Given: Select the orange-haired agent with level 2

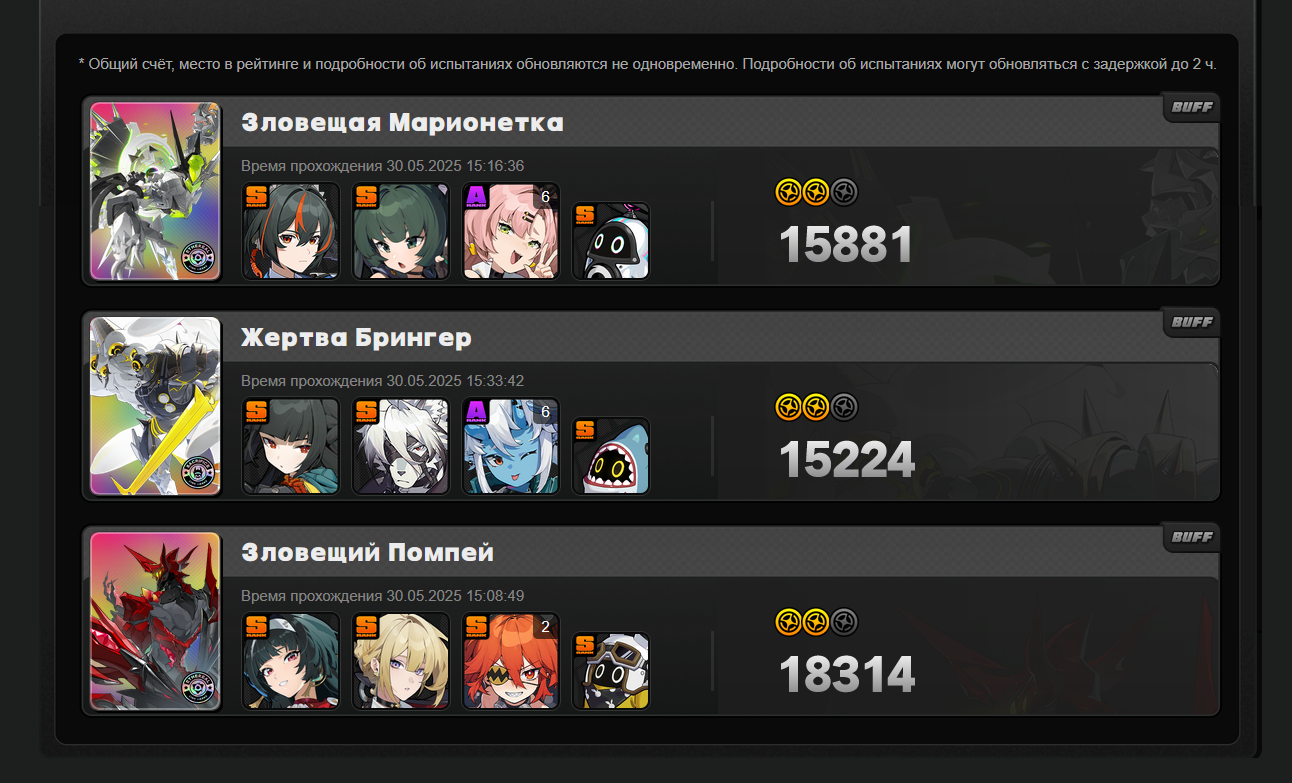Looking at the screenshot, I should tap(511, 661).
